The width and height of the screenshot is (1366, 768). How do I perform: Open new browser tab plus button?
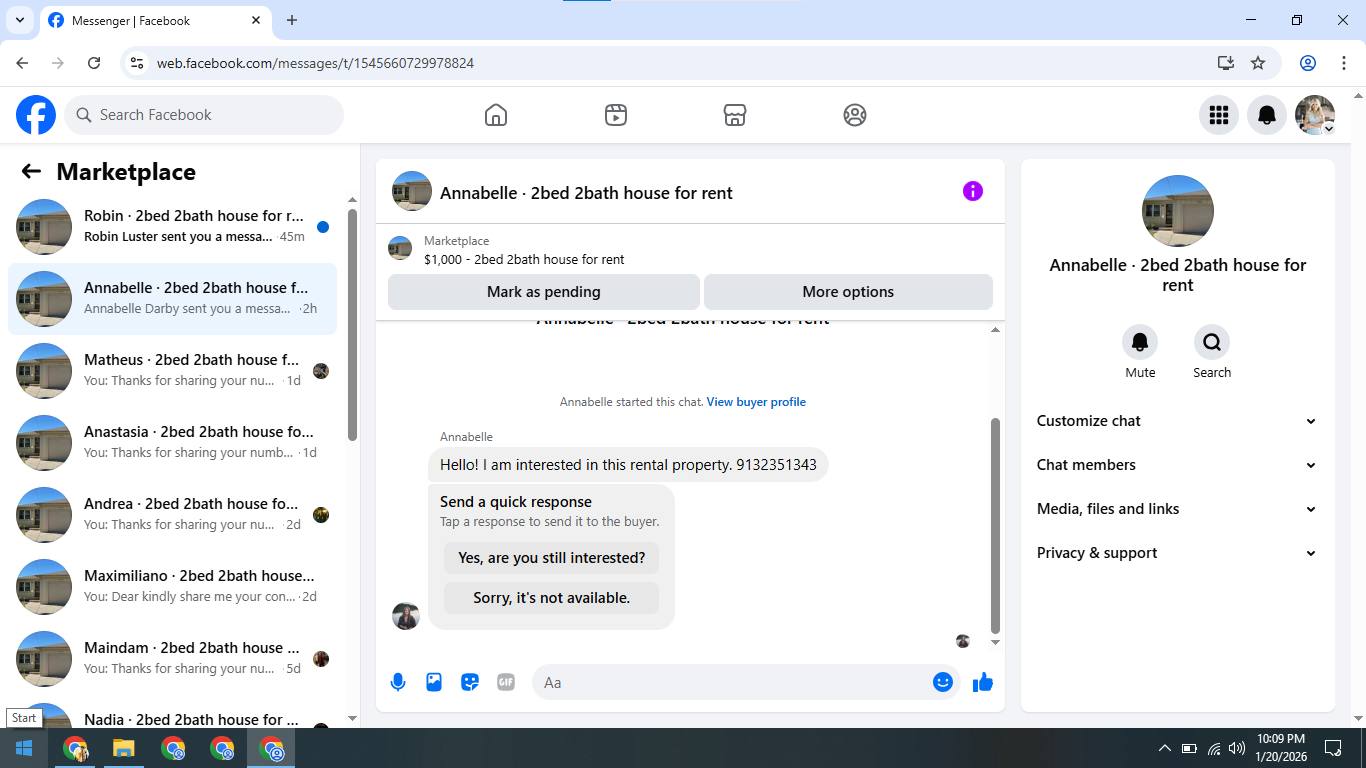pos(292,20)
